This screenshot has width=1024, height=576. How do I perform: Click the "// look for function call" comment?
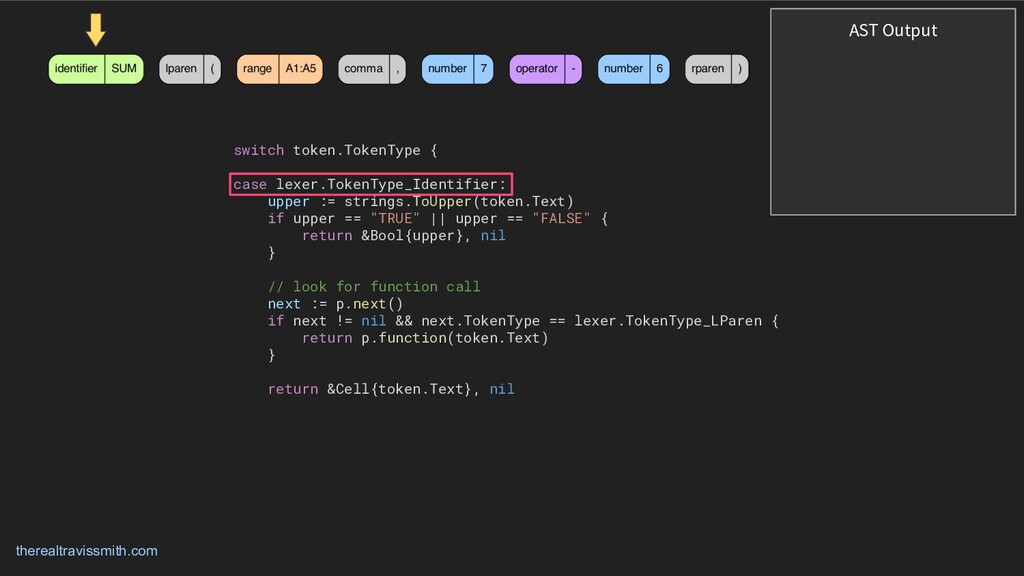(374, 286)
